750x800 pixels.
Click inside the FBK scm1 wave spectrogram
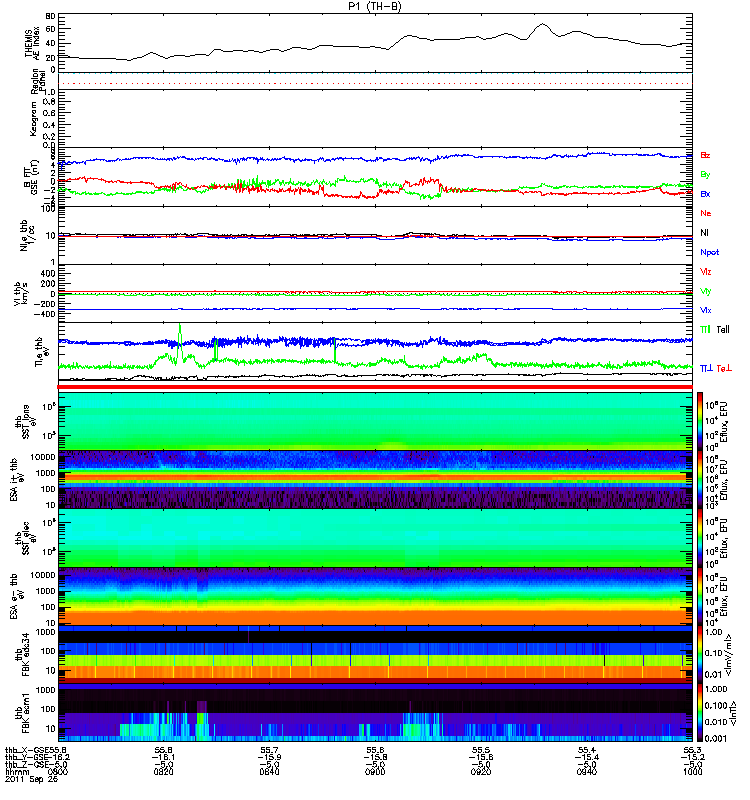click(375, 713)
